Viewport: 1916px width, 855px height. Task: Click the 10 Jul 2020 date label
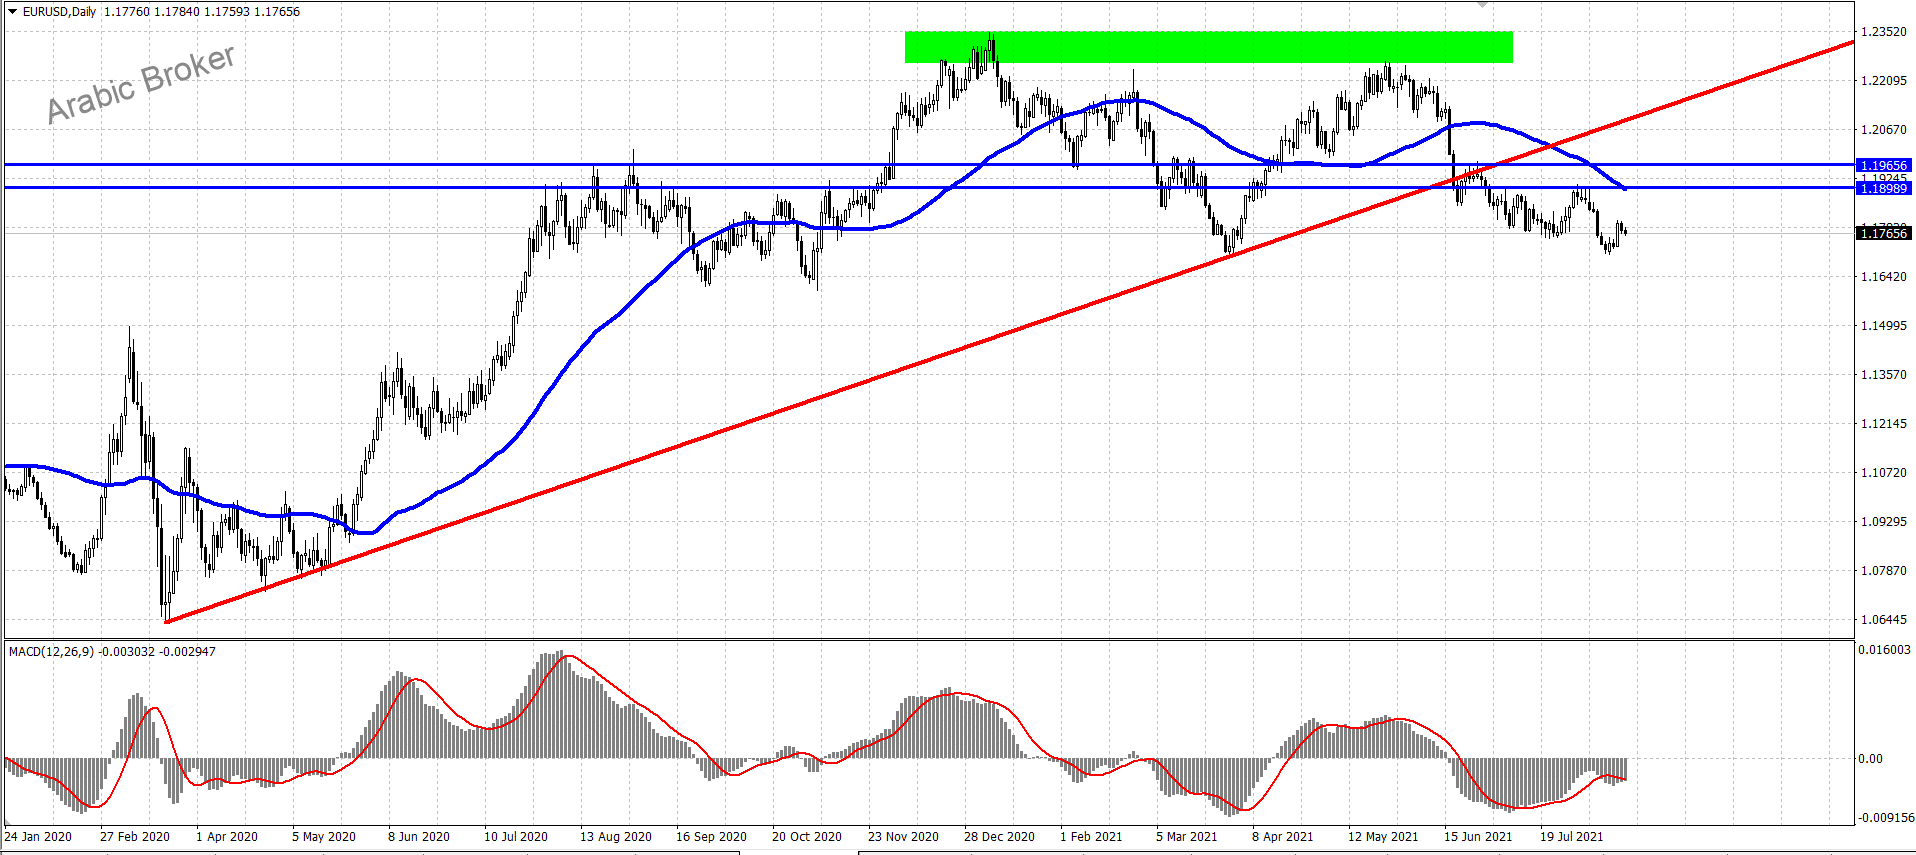click(515, 836)
